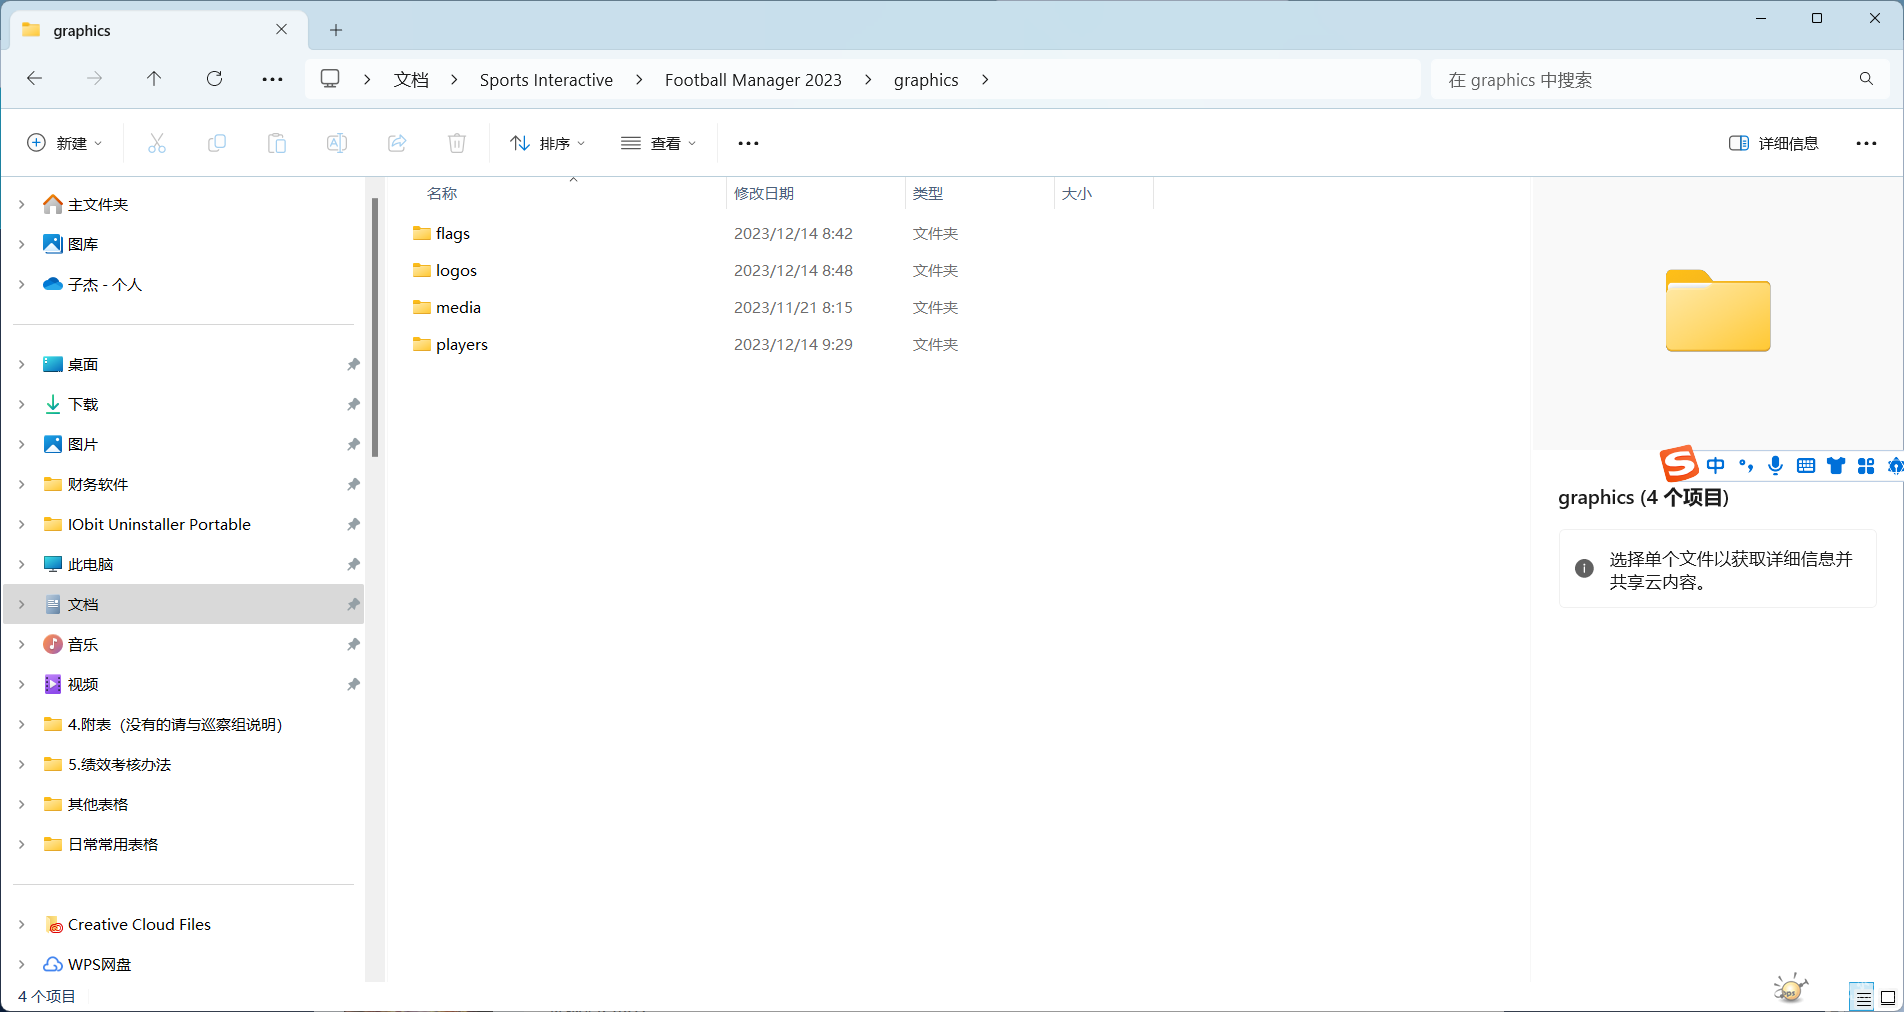The width and height of the screenshot is (1904, 1012).
Task: Add a new tab
Action: (336, 30)
